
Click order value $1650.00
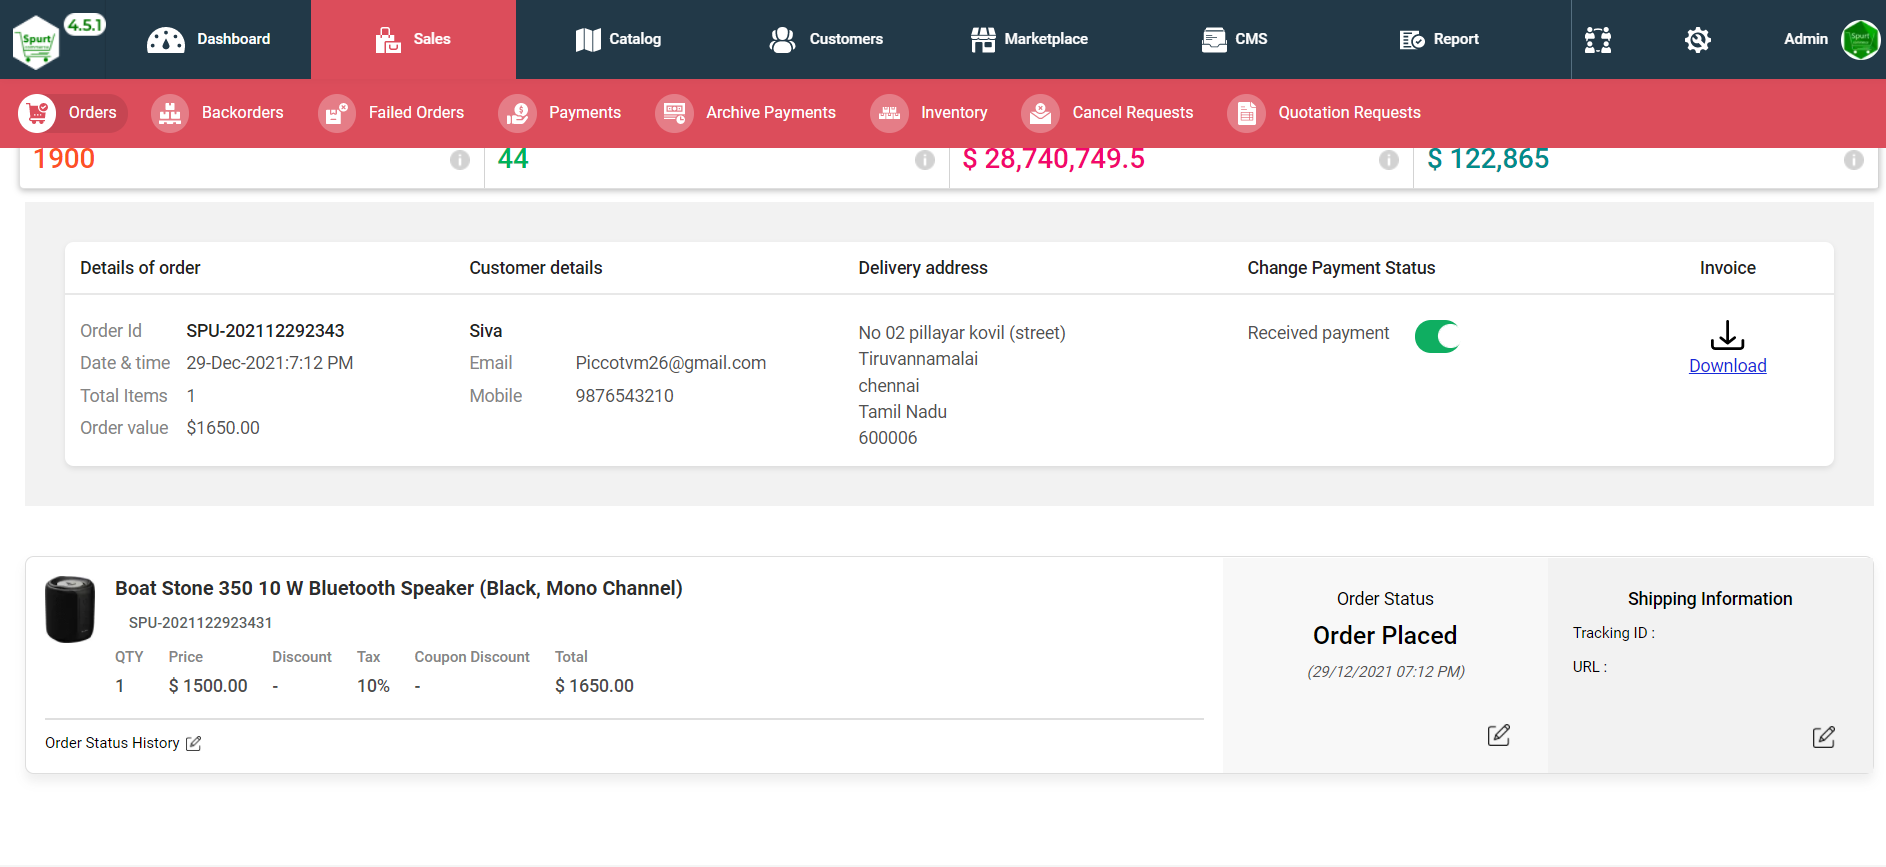coord(223,428)
